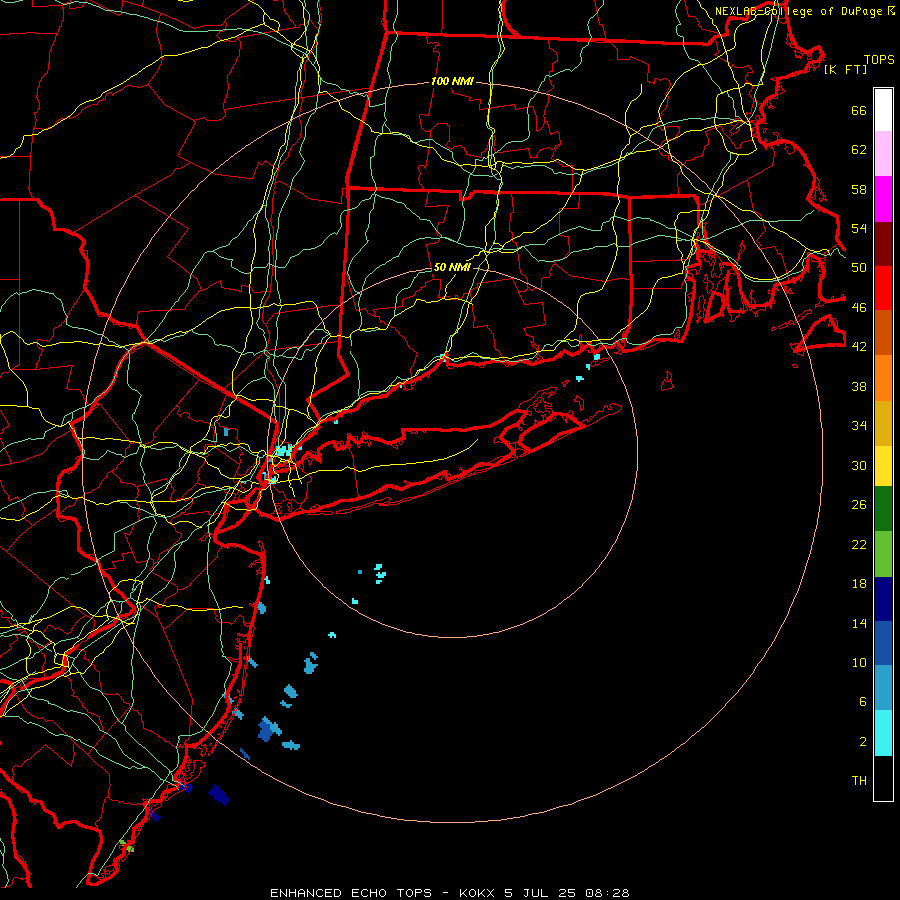Click the "54" legend value
This screenshot has height=900, width=900.
[859, 228]
